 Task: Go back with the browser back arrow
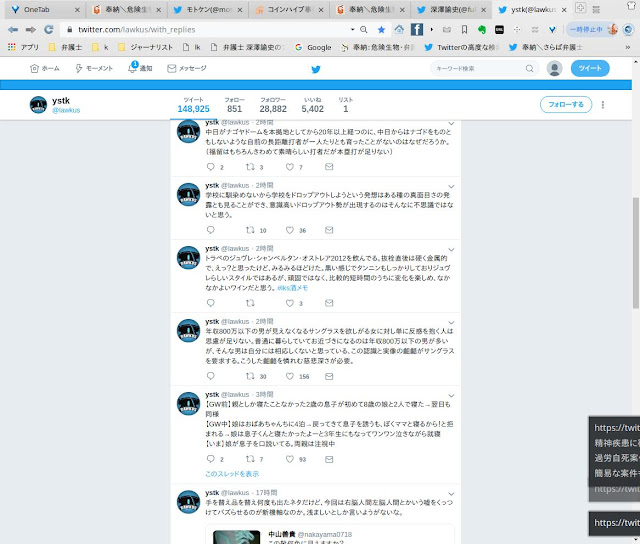coord(13,29)
